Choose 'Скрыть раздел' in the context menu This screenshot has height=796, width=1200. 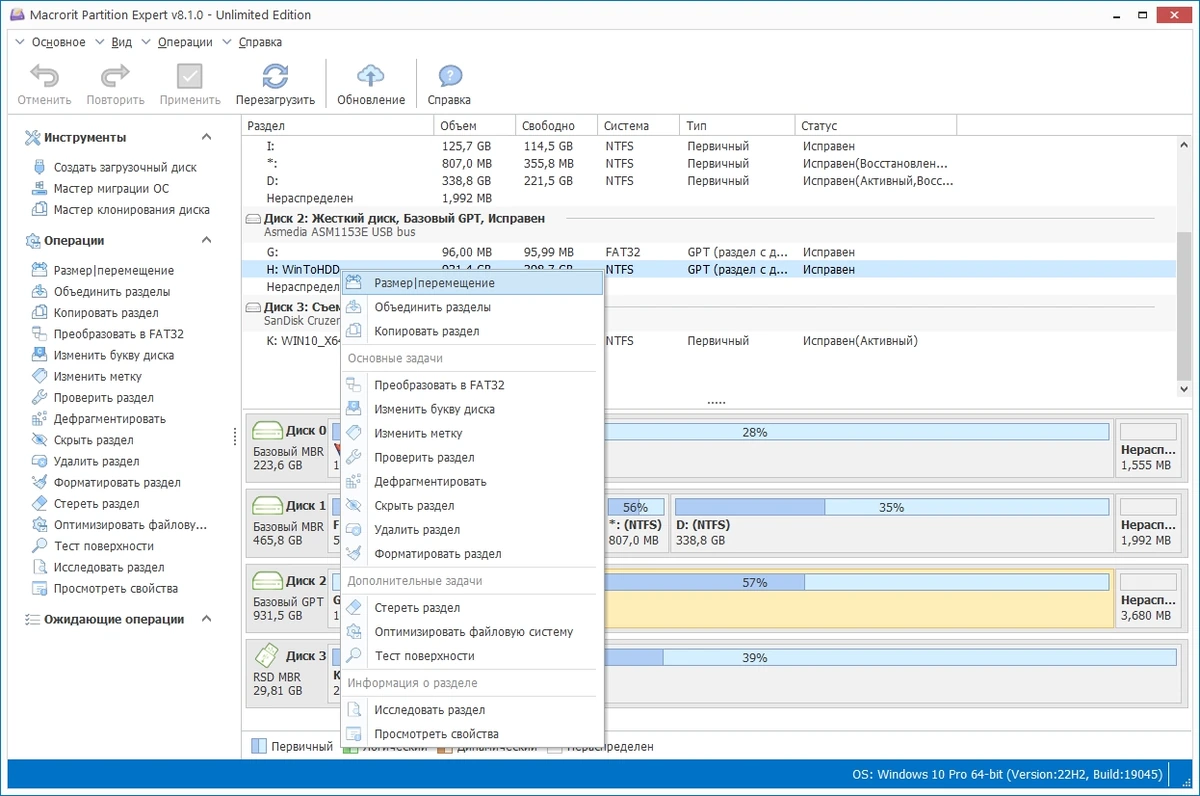point(472,505)
